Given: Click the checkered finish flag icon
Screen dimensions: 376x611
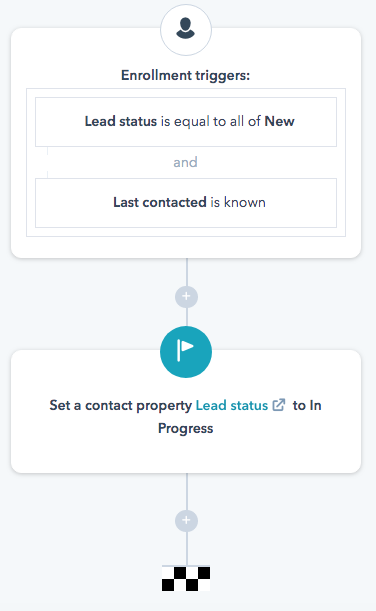Looking at the screenshot, I should tap(186, 578).
